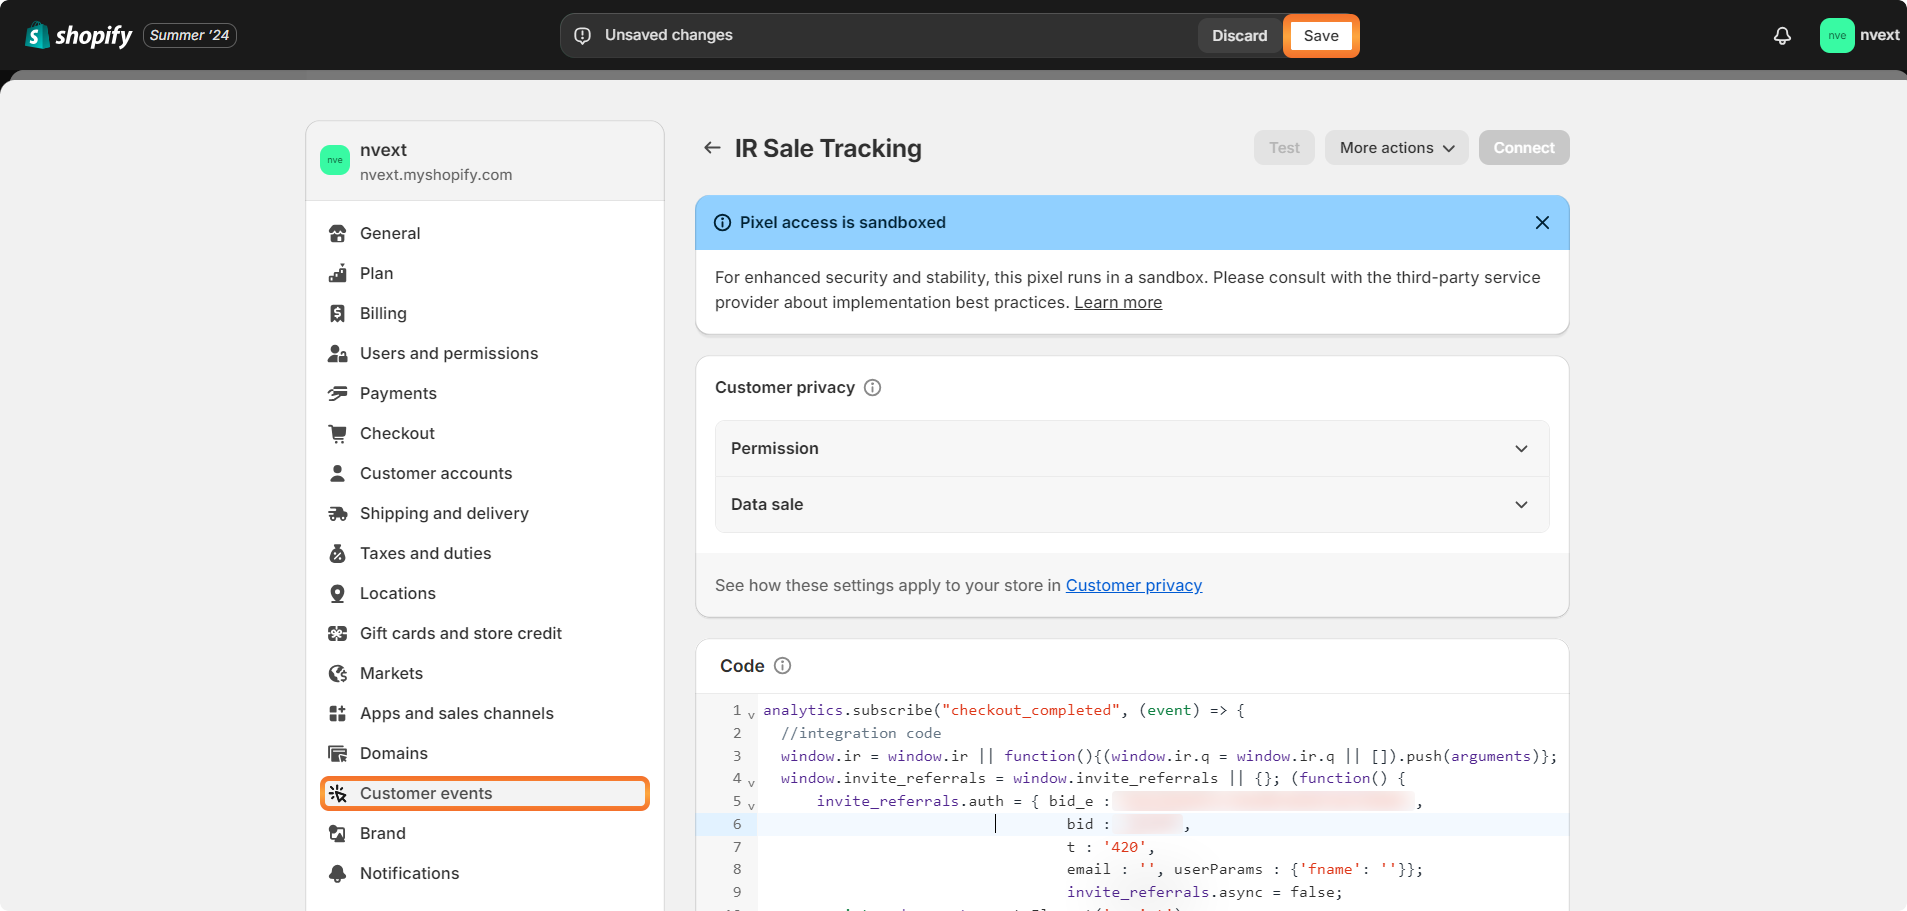This screenshot has width=1907, height=911.
Task: Click the info icon in sandboxed banner
Action: [x=722, y=222]
